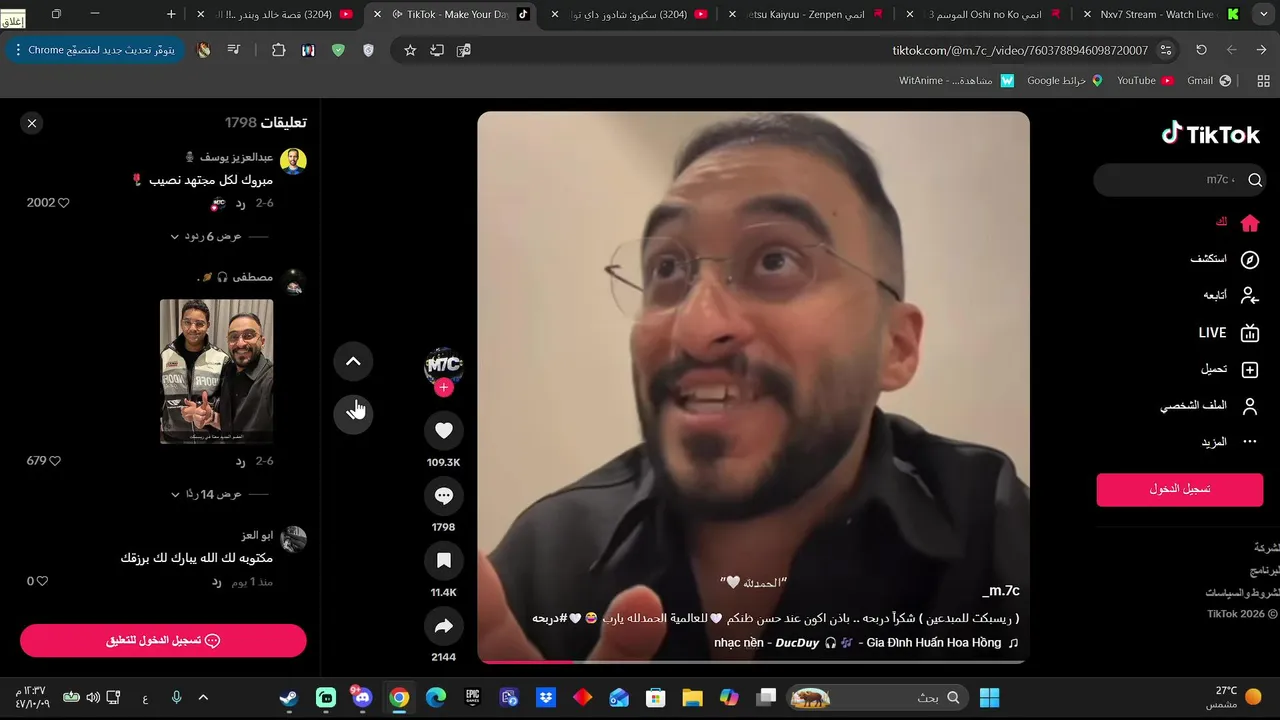Open Chrome extensions puzzle icon

pyautogui.click(x=278, y=50)
